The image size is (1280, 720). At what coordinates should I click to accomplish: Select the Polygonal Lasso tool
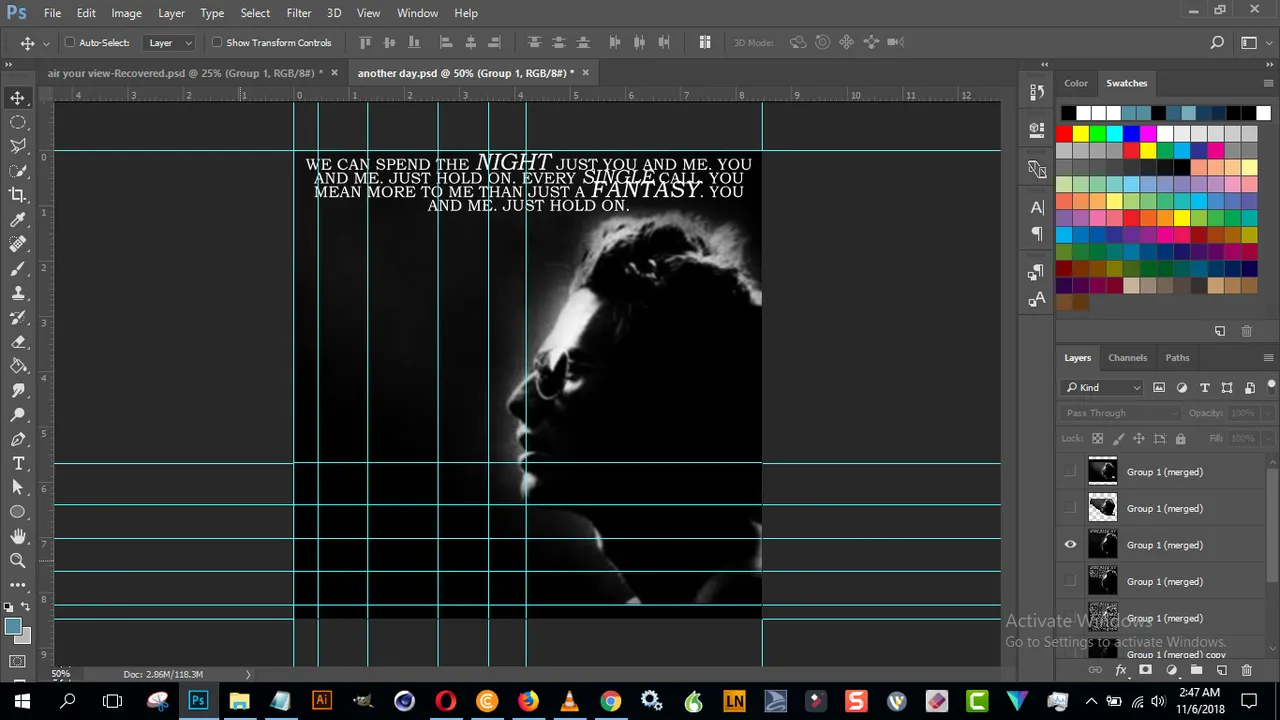[x=18, y=146]
